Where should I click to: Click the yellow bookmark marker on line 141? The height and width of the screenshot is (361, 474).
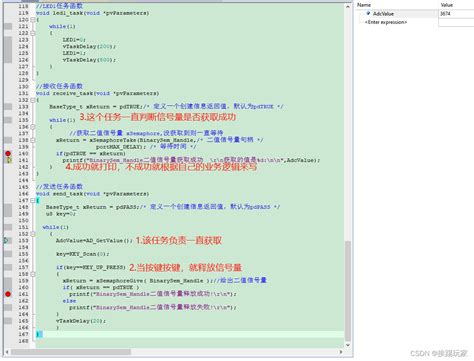tap(9, 160)
